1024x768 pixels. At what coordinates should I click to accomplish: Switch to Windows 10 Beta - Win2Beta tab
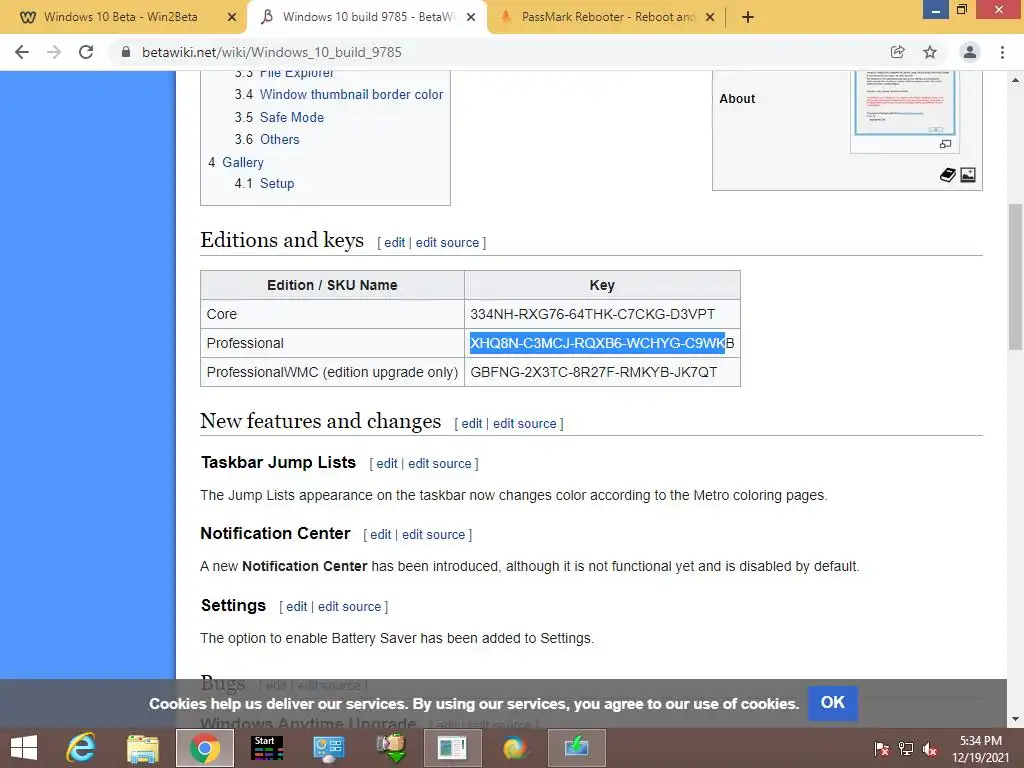pos(121,17)
